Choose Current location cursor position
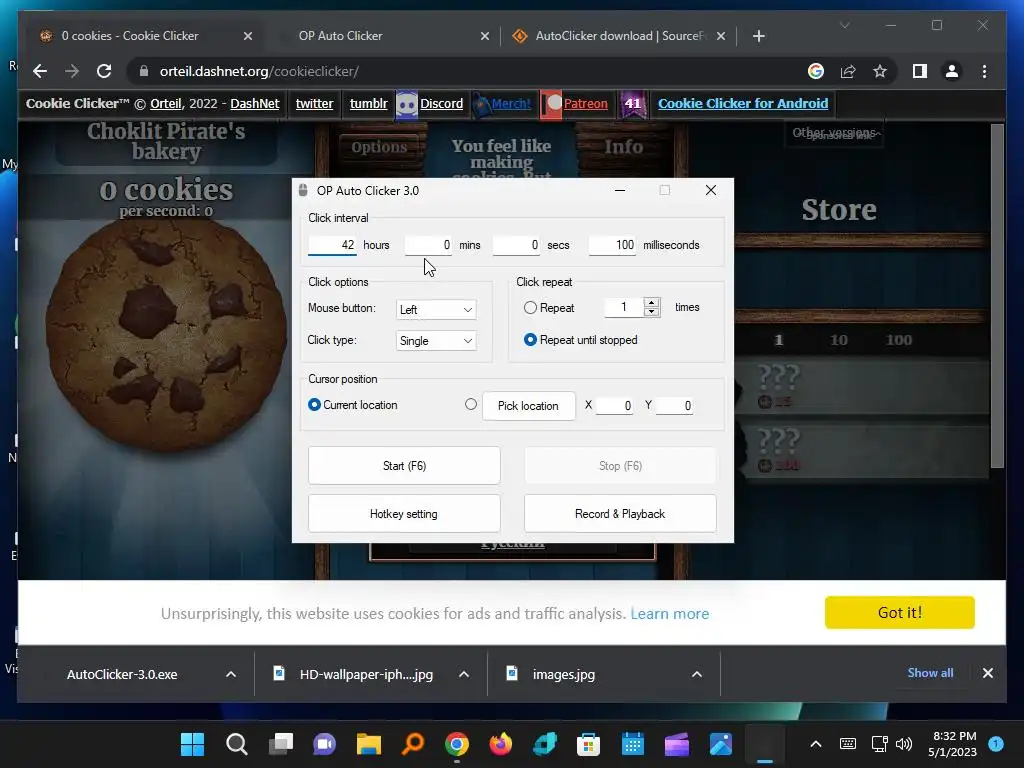Viewport: 1024px width, 768px height. pyautogui.click(x=314, y=405)
